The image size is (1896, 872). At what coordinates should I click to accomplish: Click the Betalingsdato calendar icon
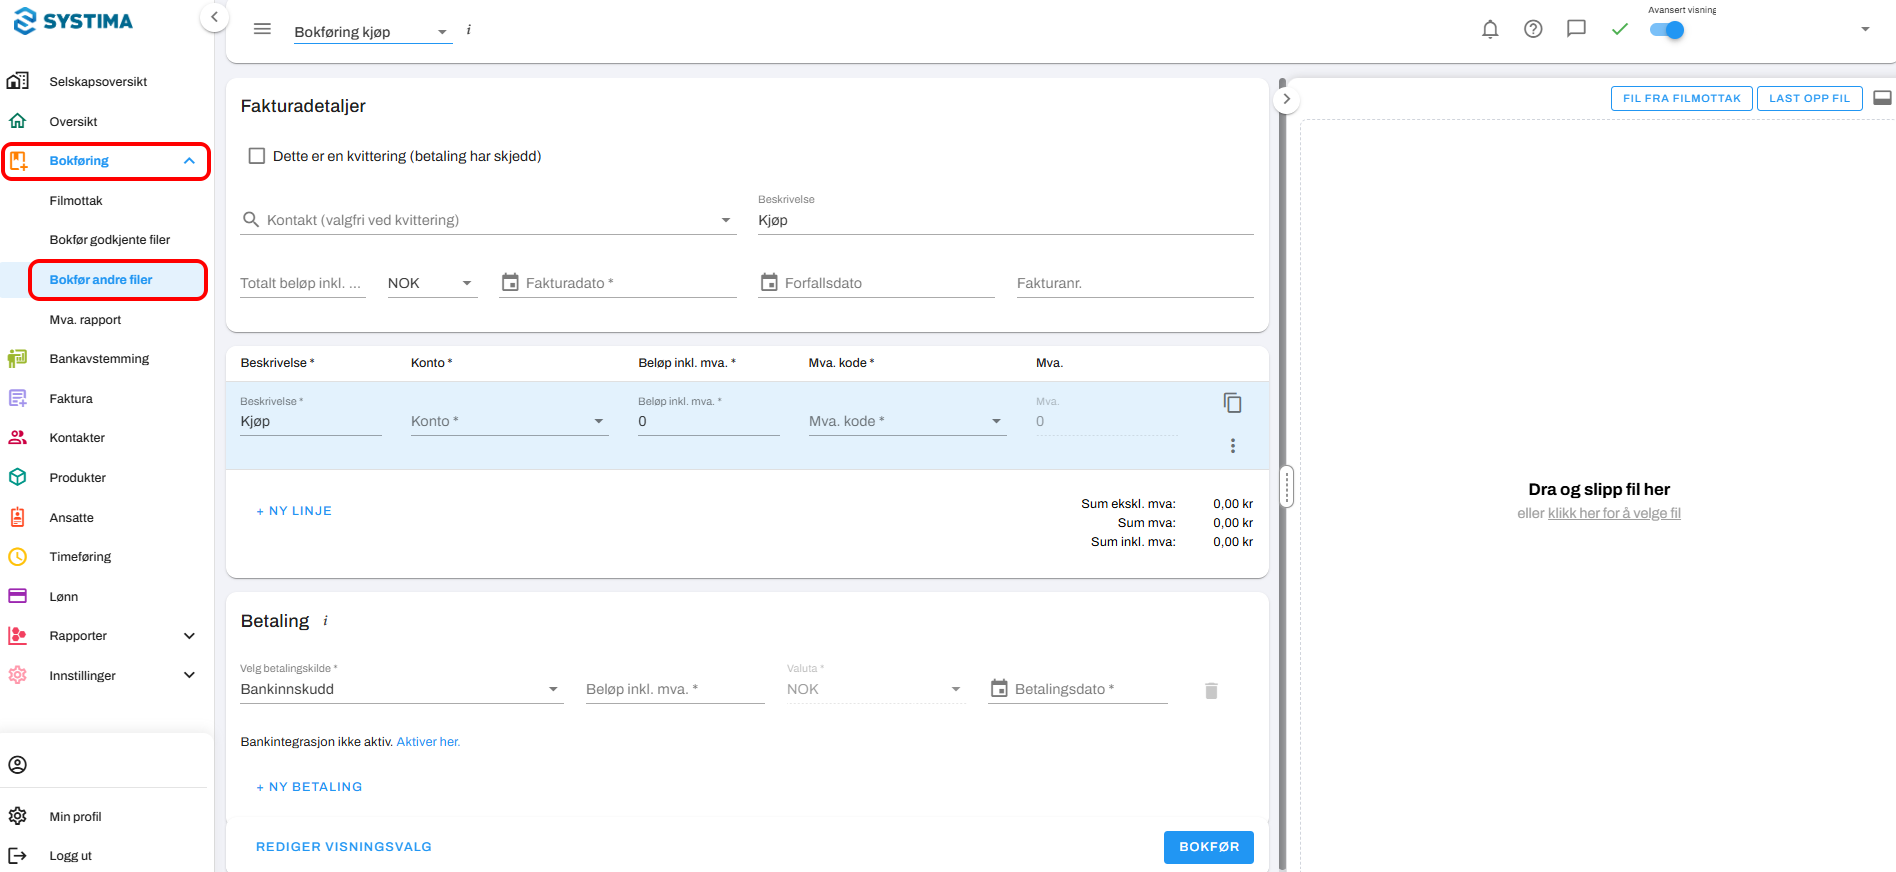pyautogui.click(x=999, y=688)
